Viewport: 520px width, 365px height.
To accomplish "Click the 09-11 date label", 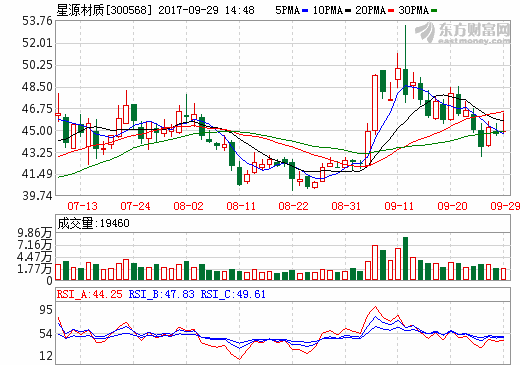I will click(399, 206).
